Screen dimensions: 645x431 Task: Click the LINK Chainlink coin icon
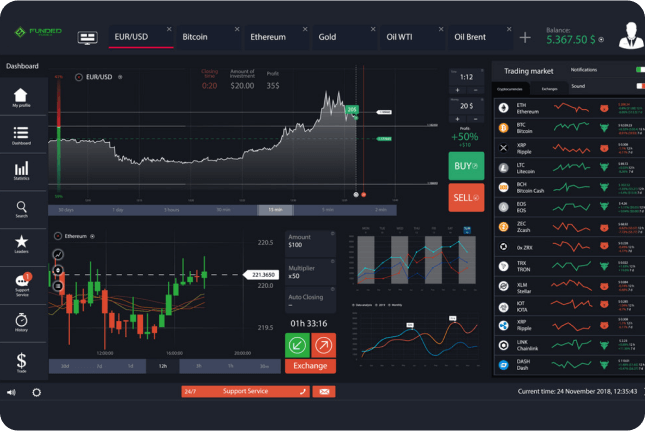pos(503,345)
